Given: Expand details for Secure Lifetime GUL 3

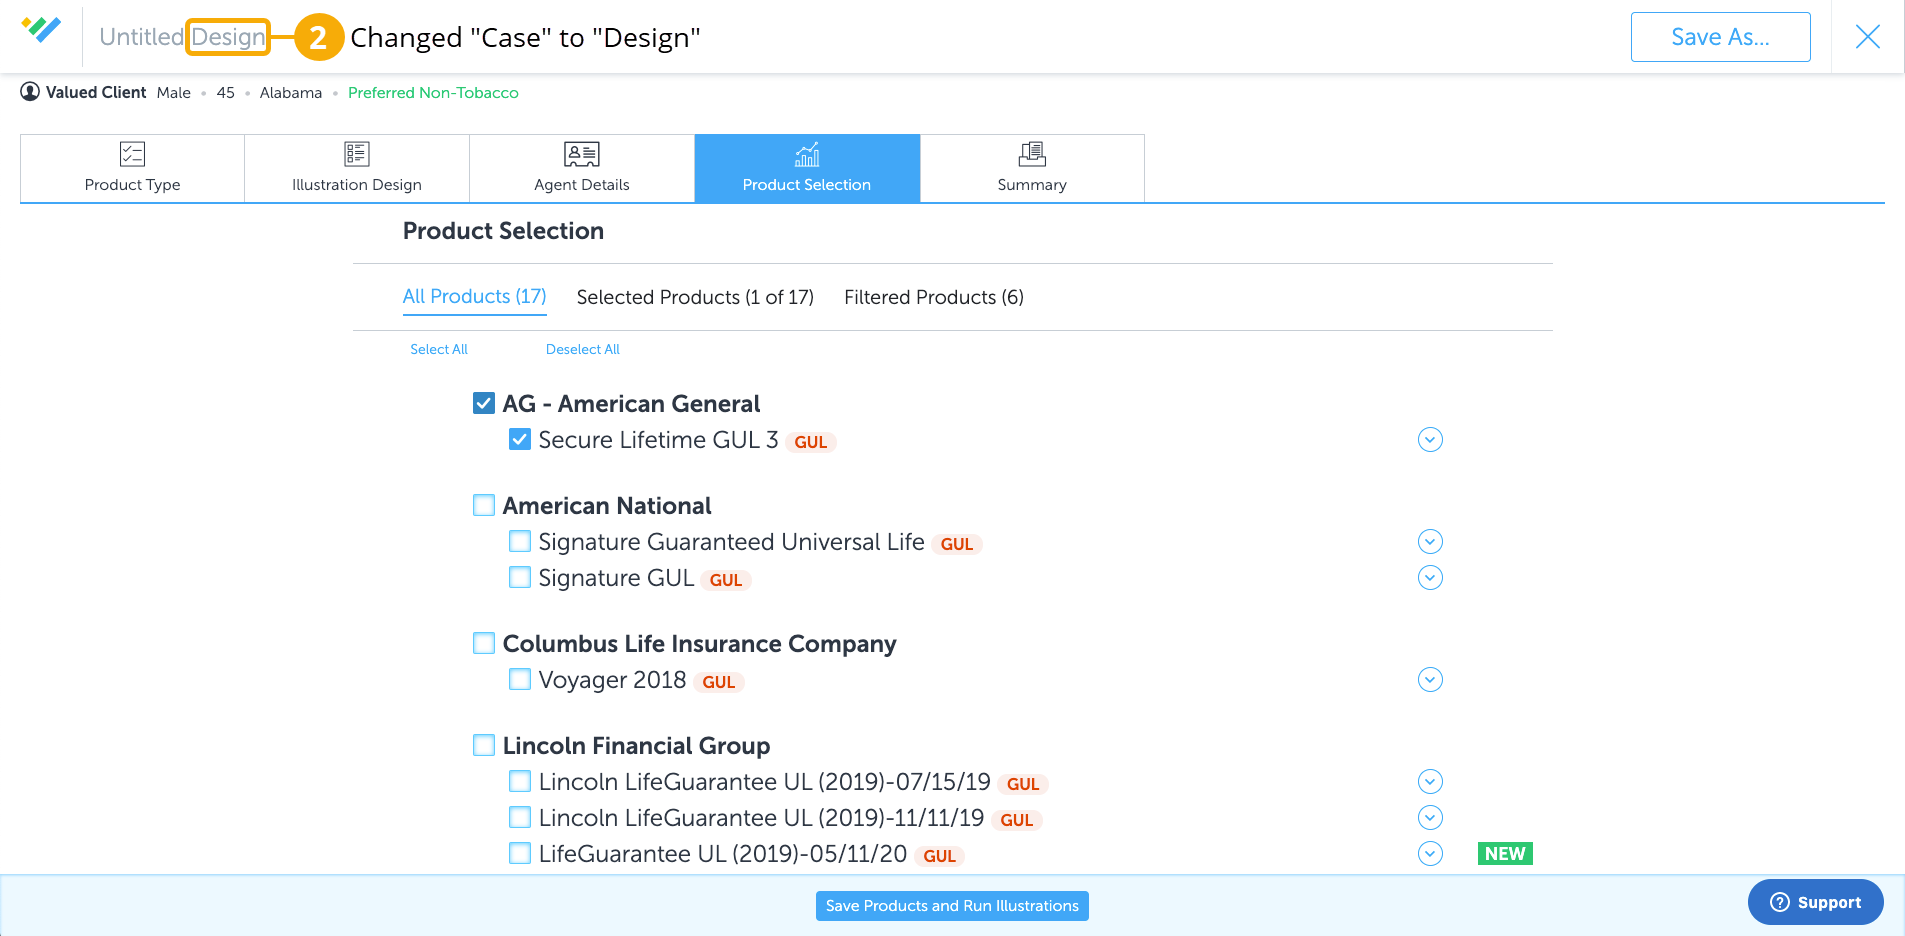Looking at the screenshot, I should (1430, 440).
